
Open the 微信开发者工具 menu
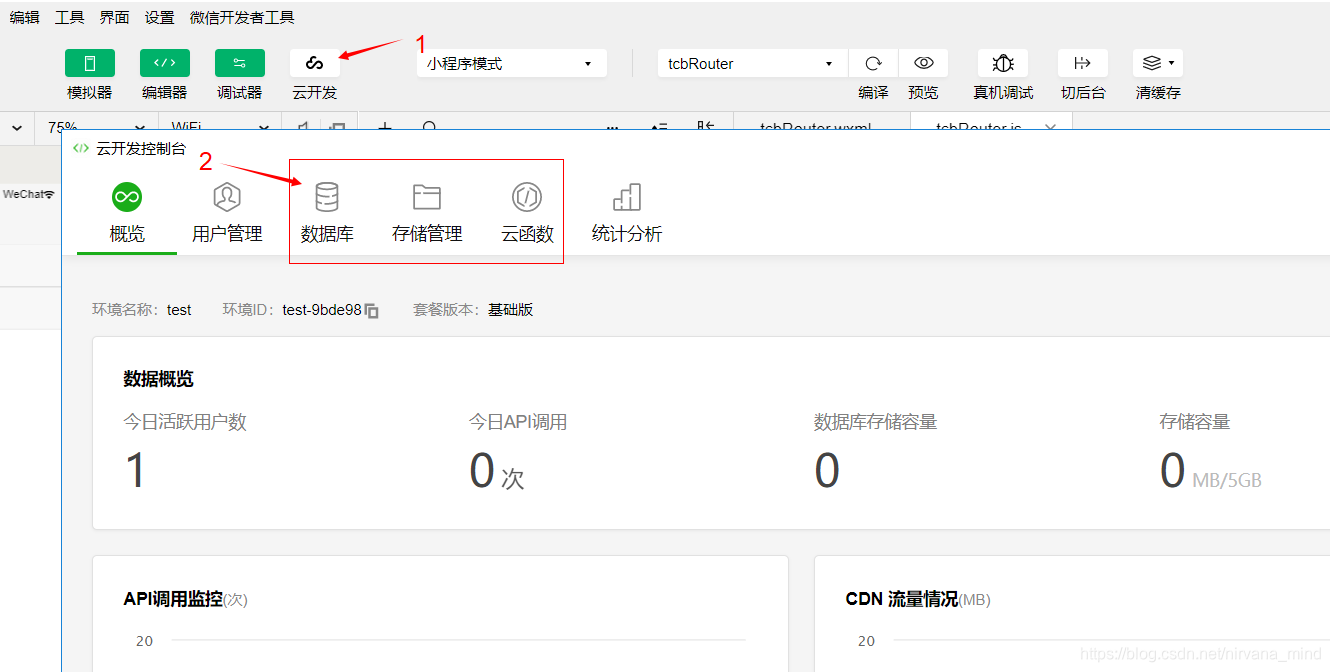pyautogui.click(x=242, y=17)
